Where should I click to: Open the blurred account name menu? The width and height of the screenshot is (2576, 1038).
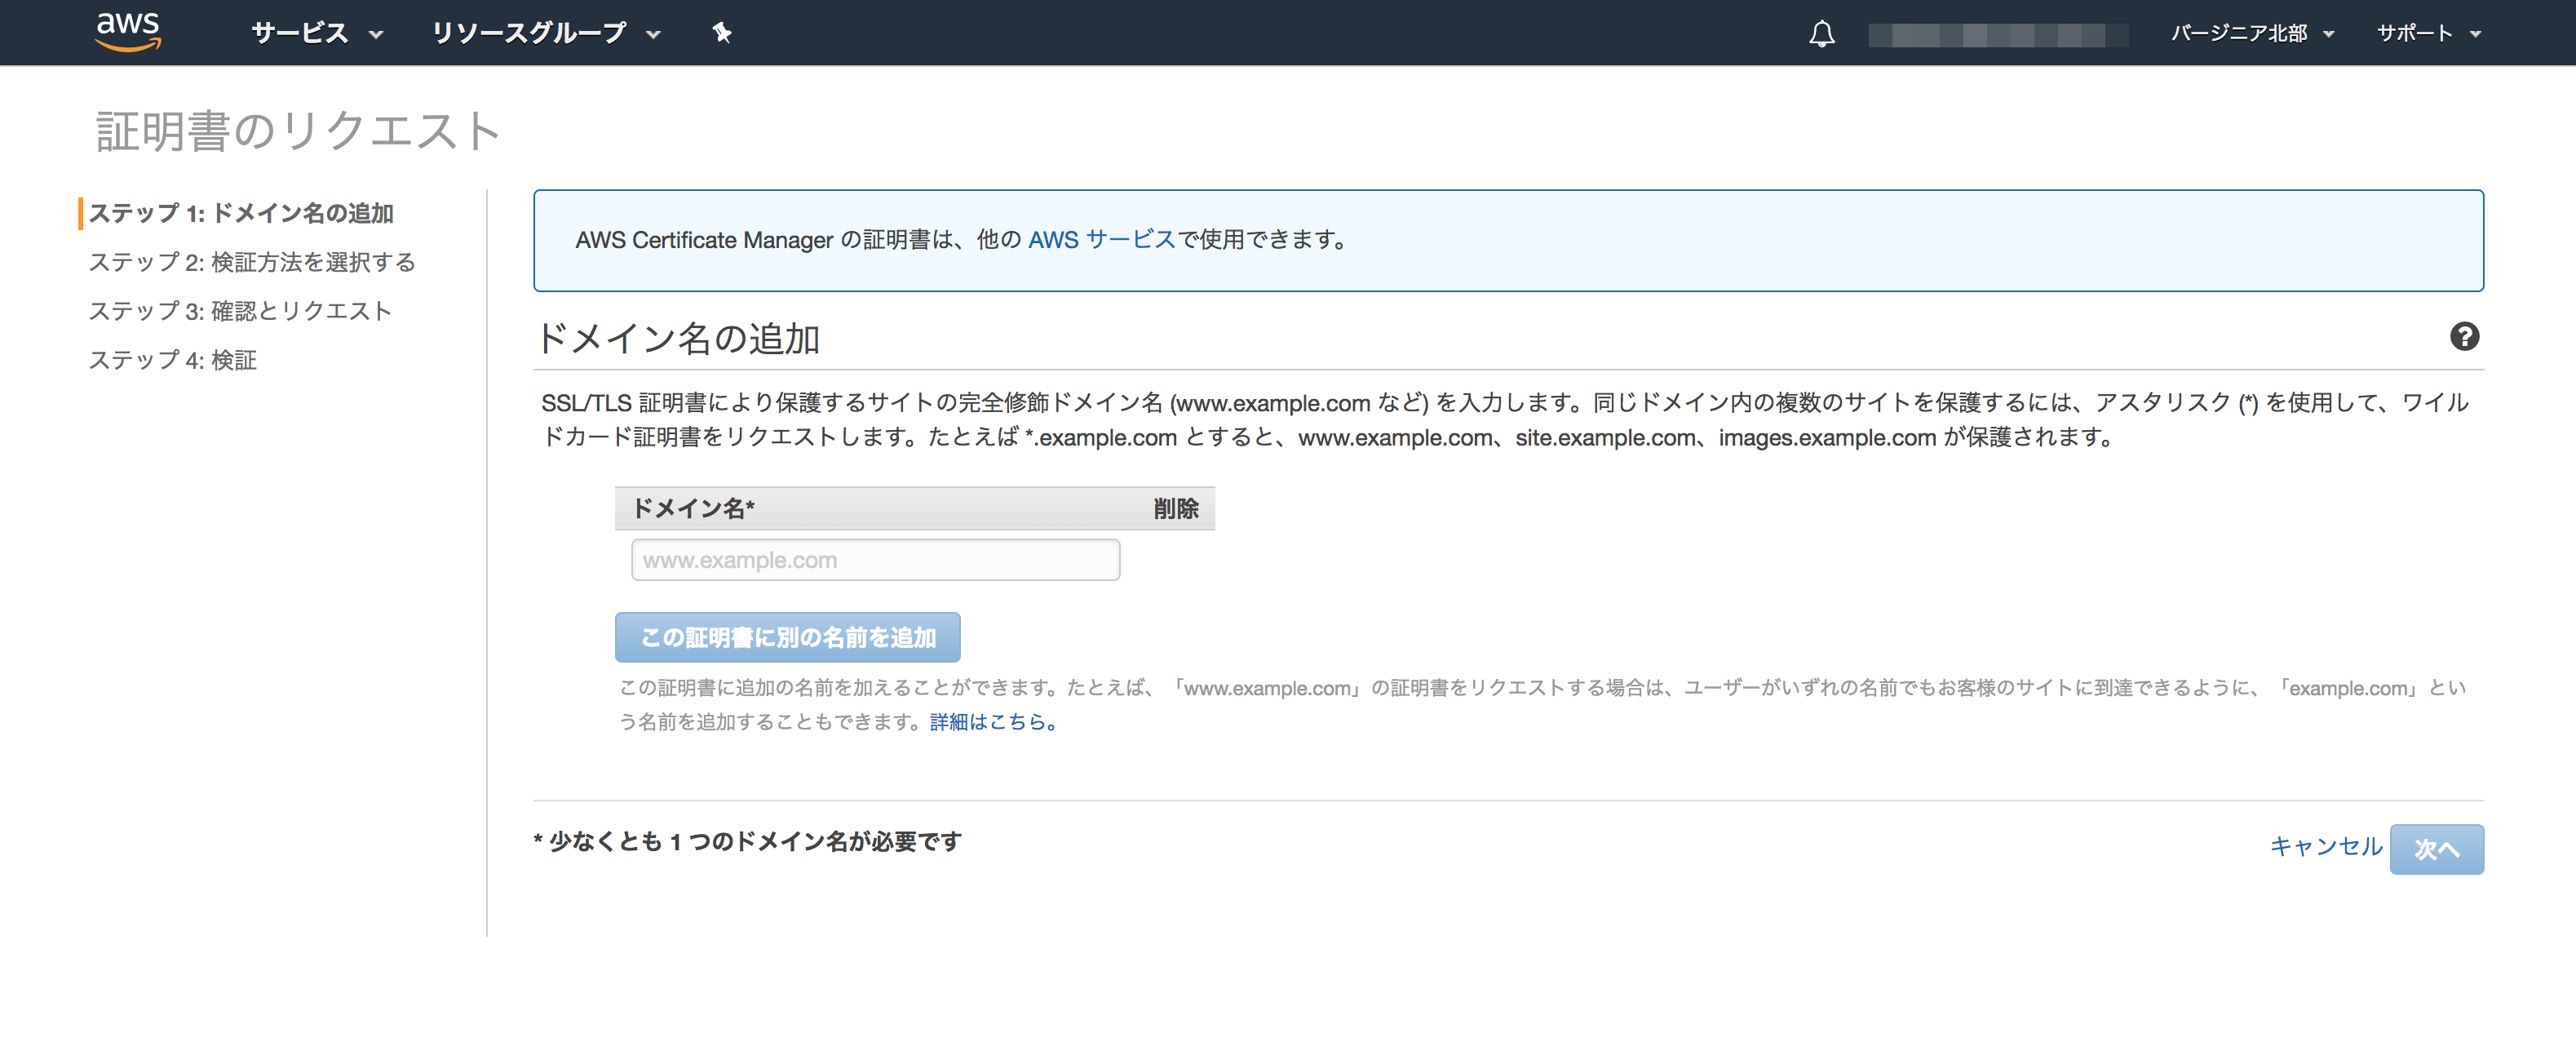pyautogui.click(x=1997, y=35)
